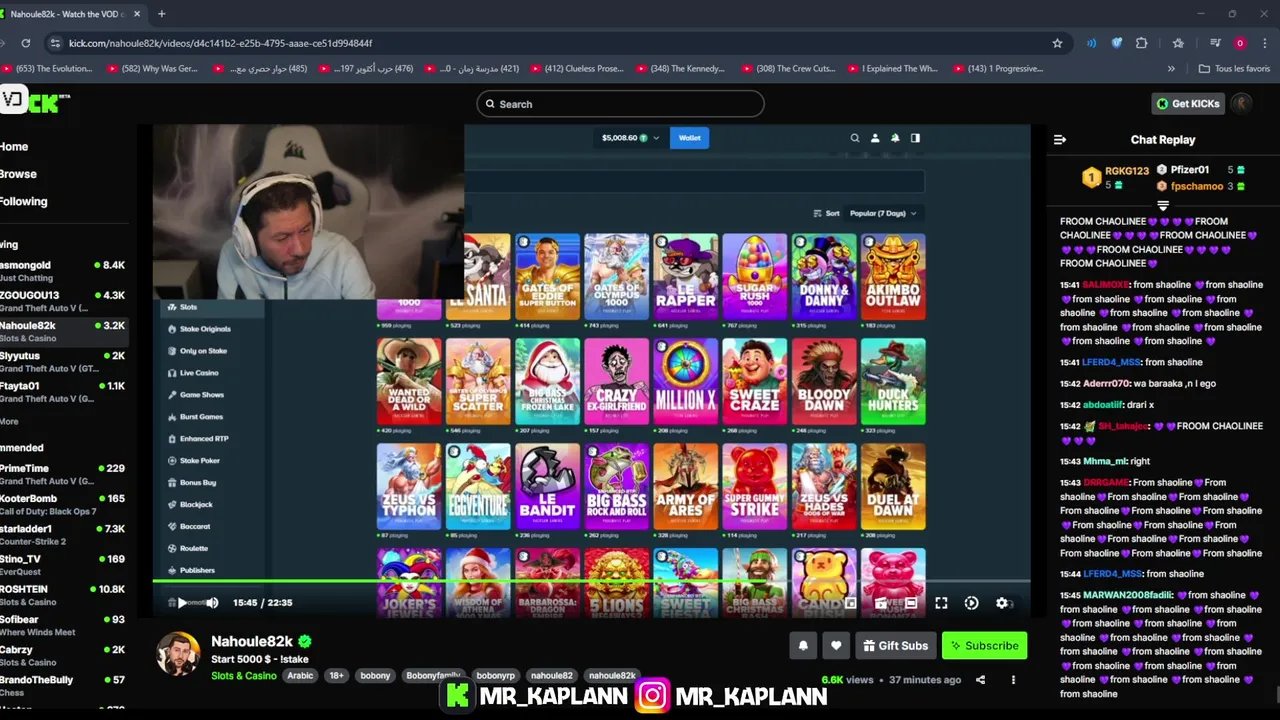The width and height of the screenshot is (1280, 720).
Task: Open the Akimbo Outlaw game thumbnail
Action: tap(893, 276)
